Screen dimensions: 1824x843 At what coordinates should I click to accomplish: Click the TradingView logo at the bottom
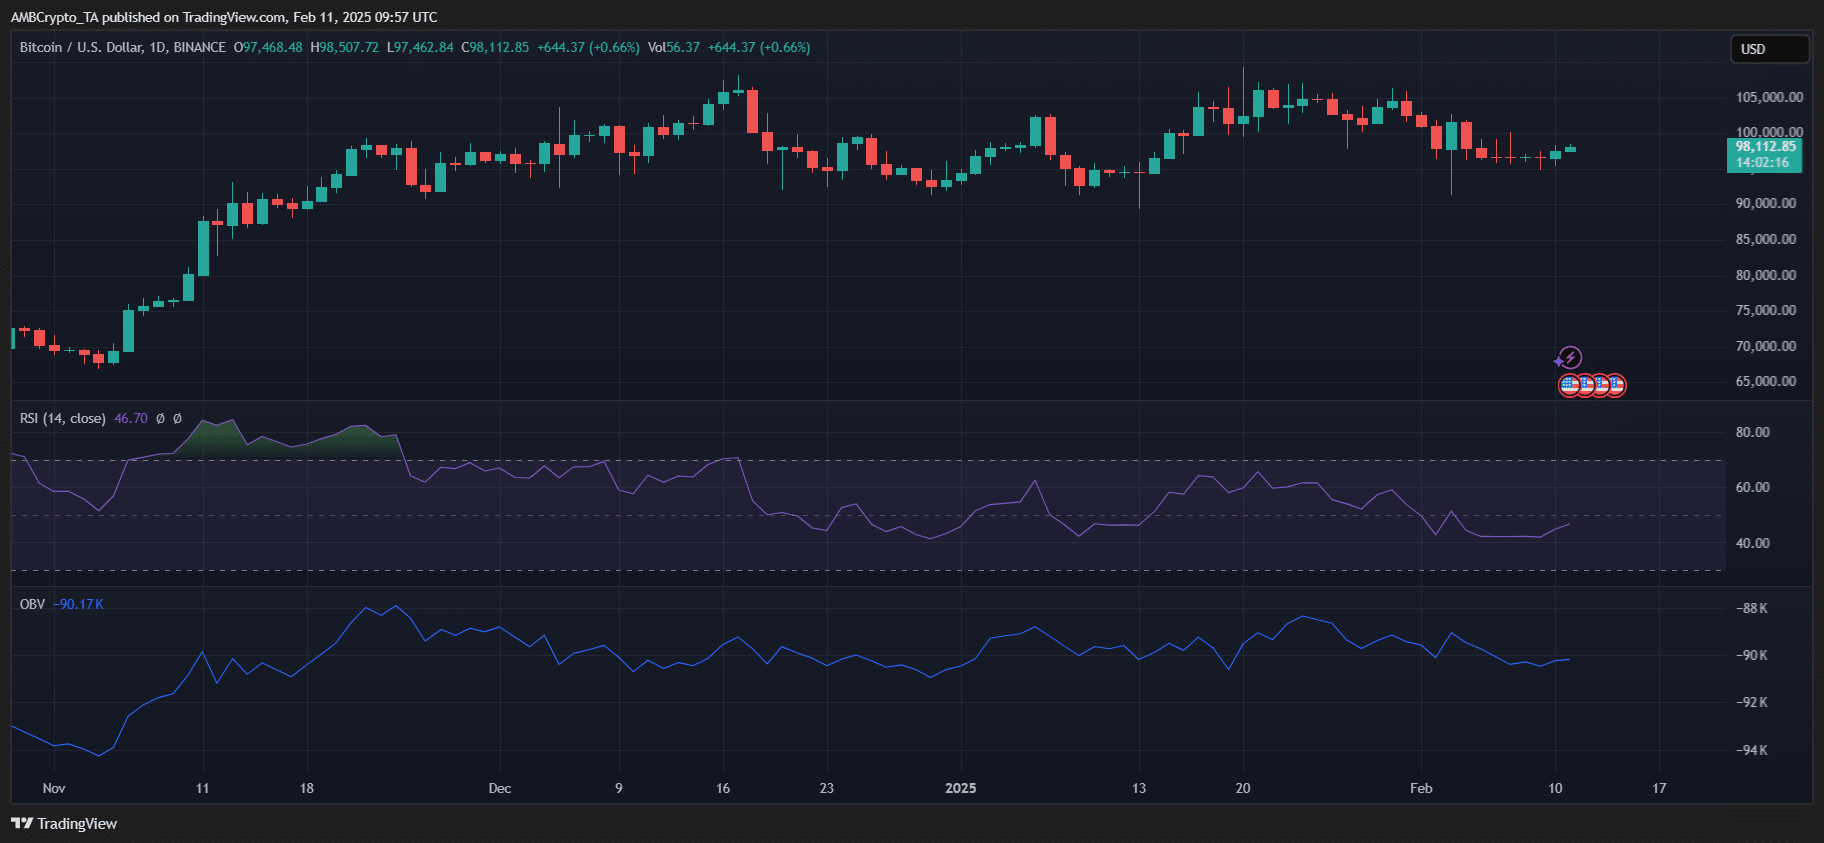pos(64,823)
